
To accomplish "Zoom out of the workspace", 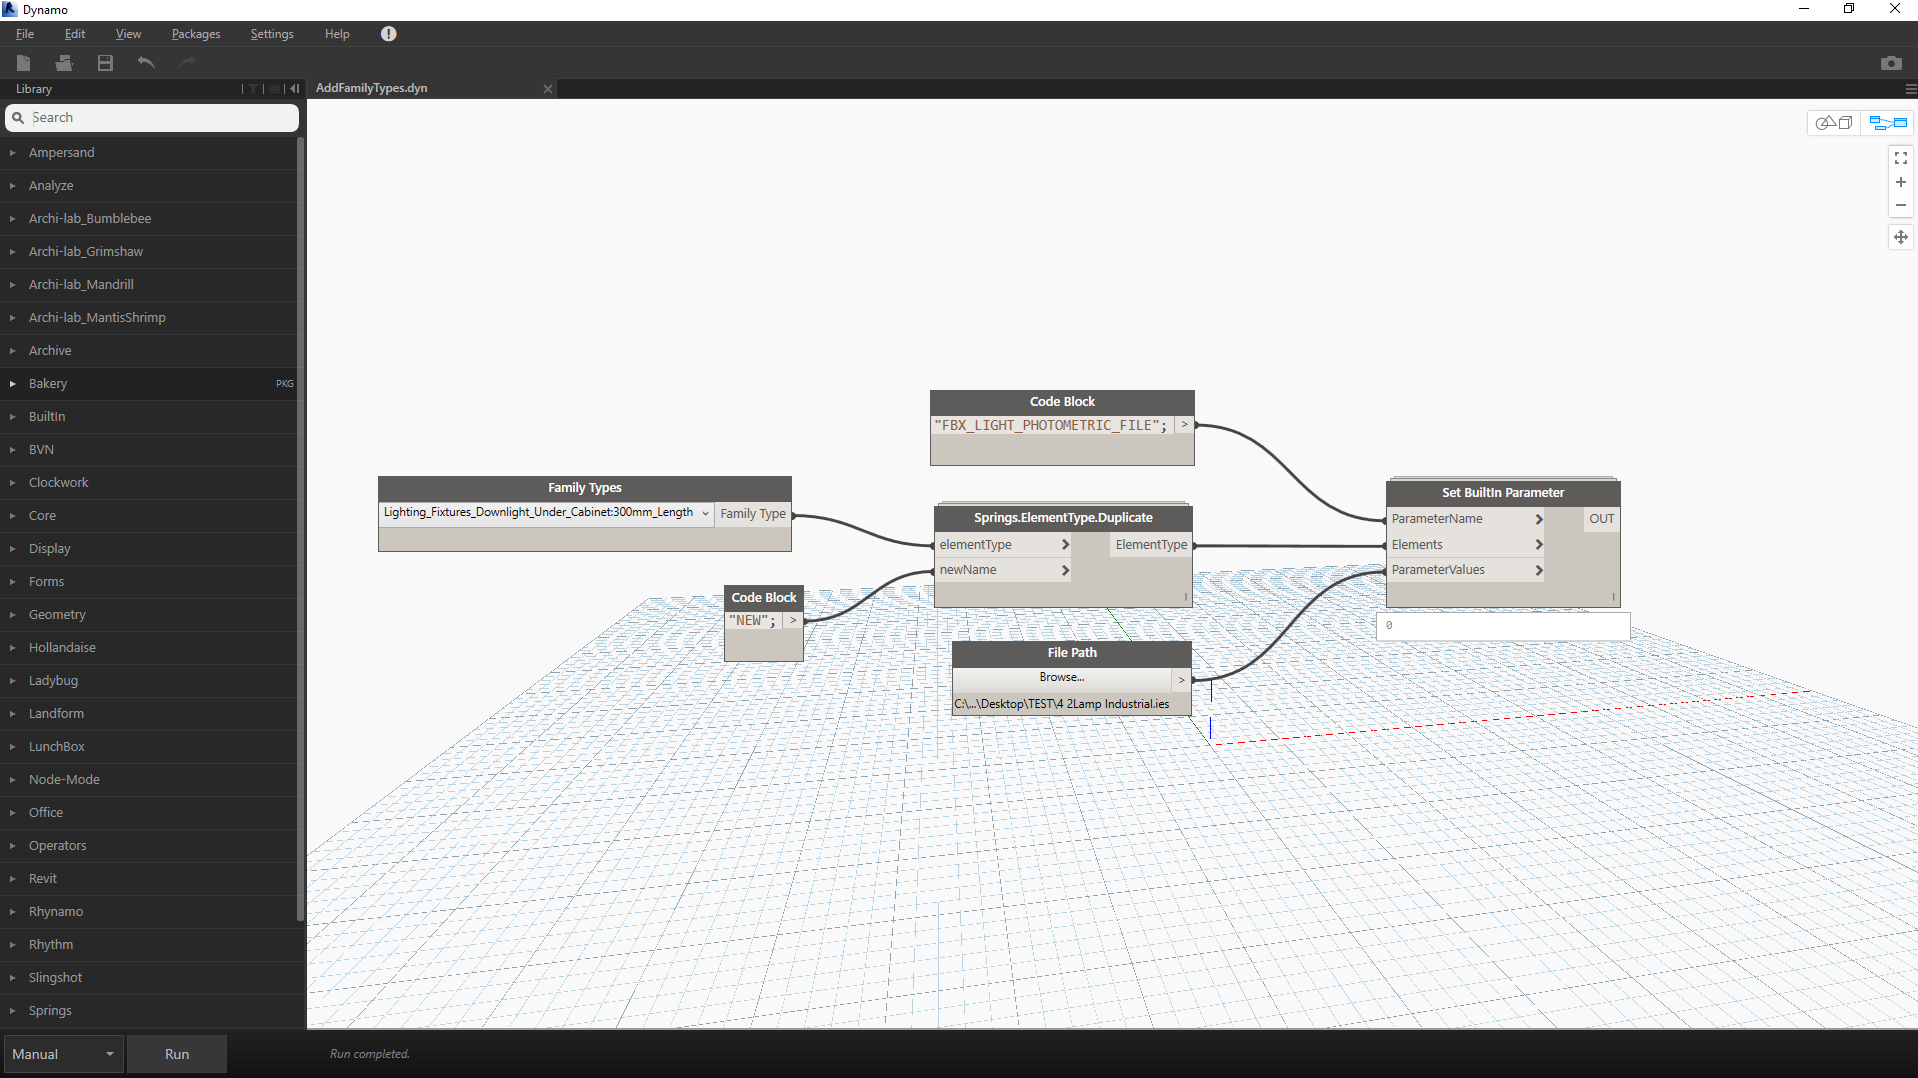I will click(1901, 205).
